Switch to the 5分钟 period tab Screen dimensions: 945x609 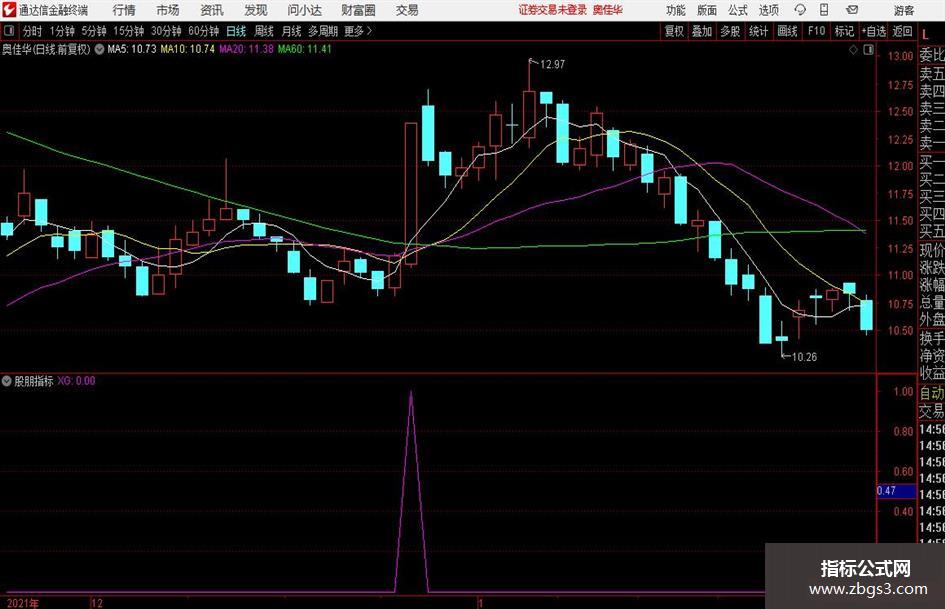94,31
